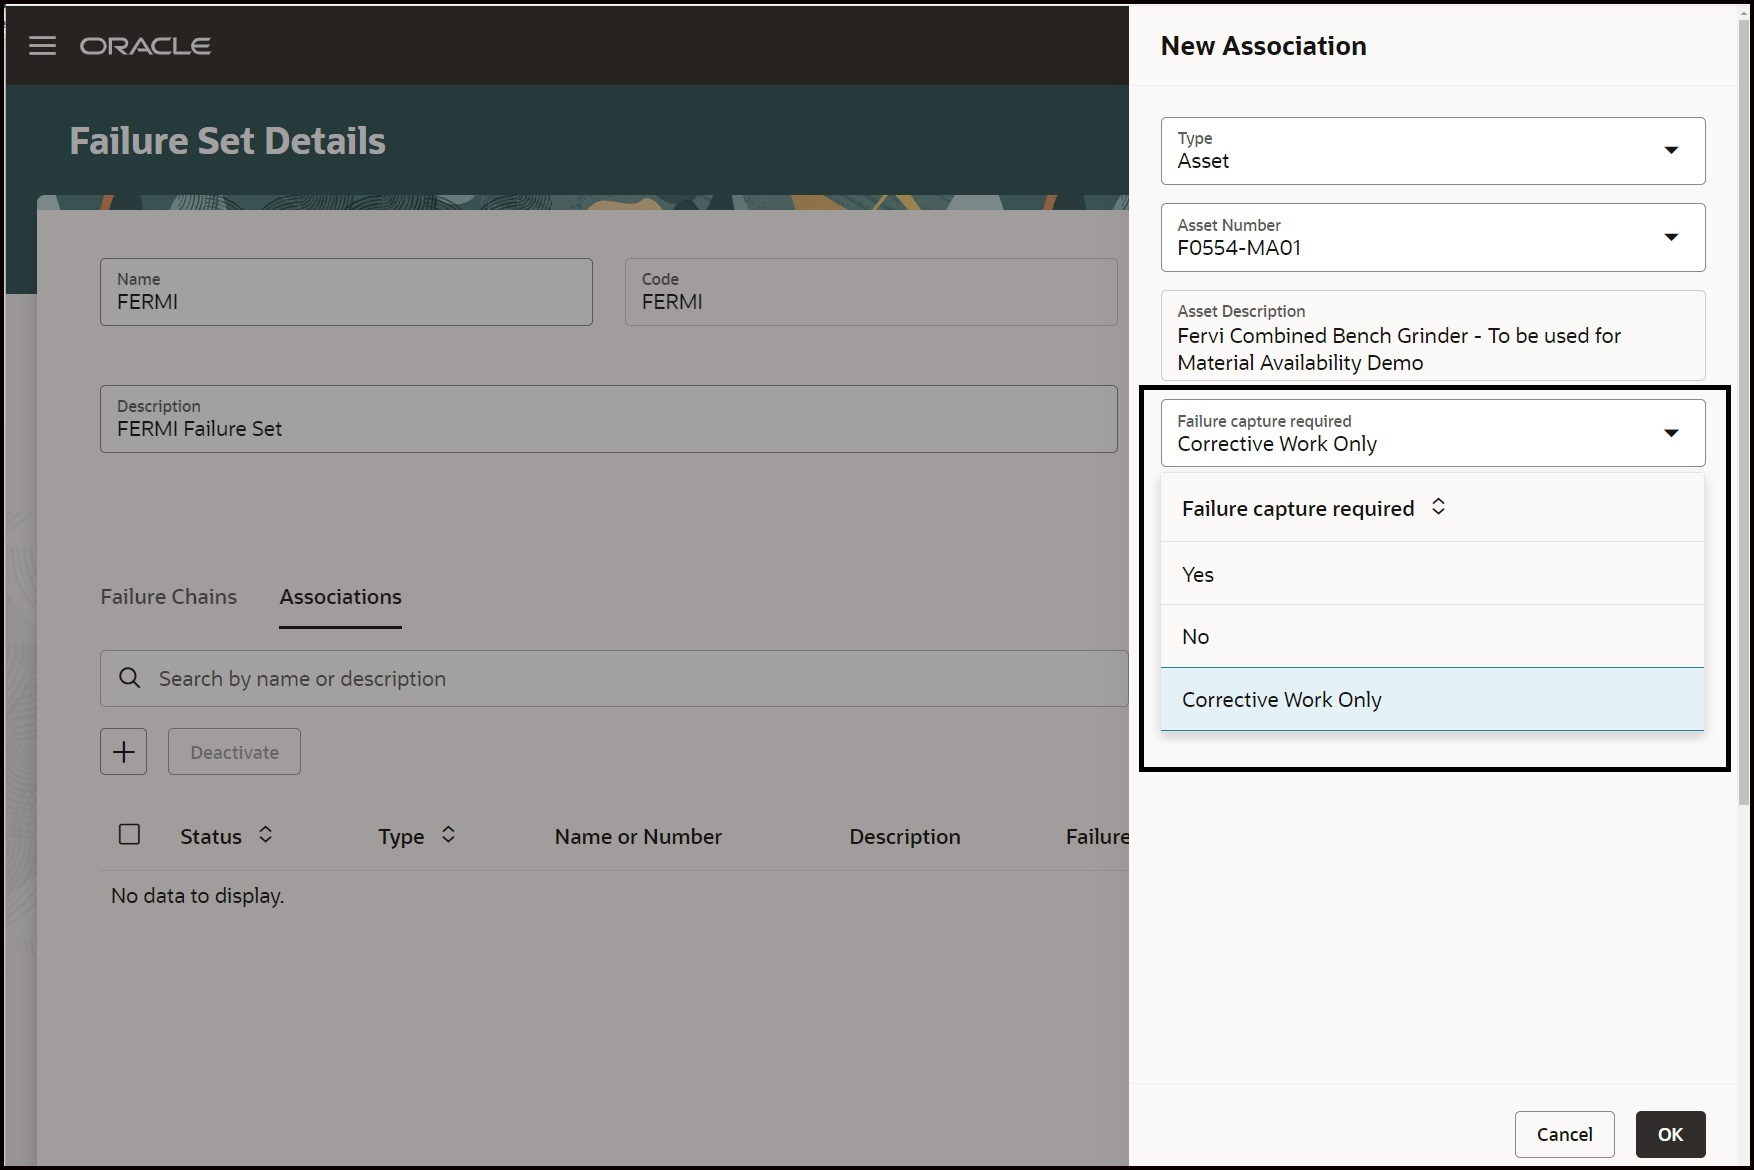Sort by Status column arrows
Image resolution: width=1754 pixels, height=1170 pixels.
pyautogui.click(x=266, y=835)
